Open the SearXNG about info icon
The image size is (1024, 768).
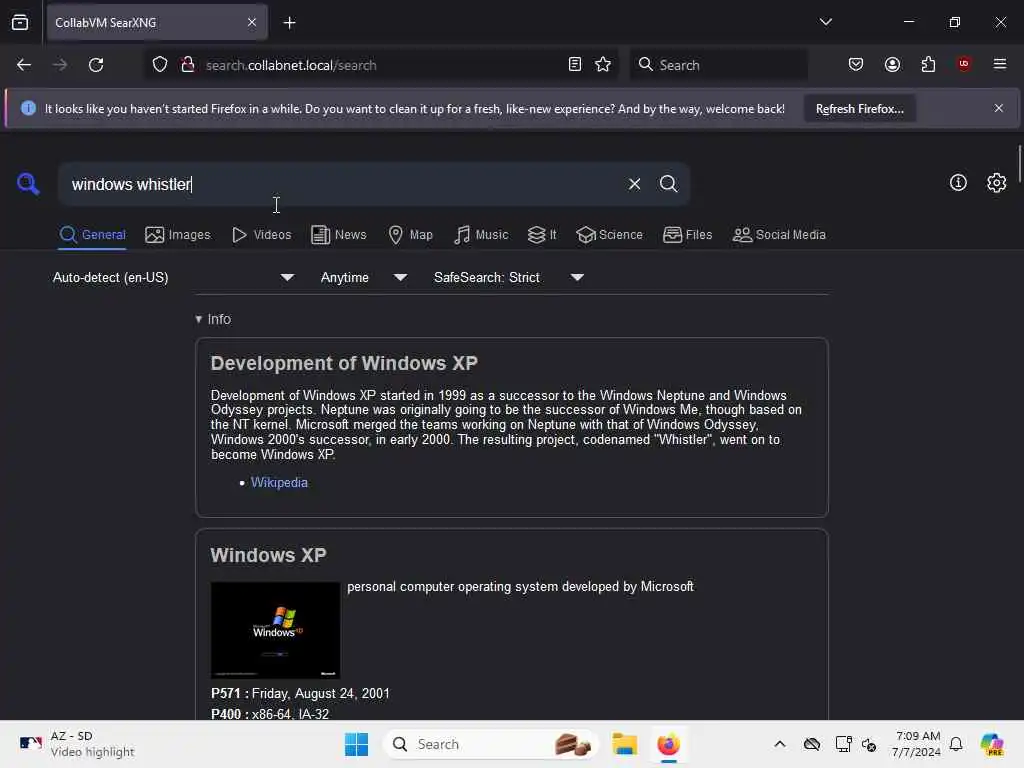(958, 183)
